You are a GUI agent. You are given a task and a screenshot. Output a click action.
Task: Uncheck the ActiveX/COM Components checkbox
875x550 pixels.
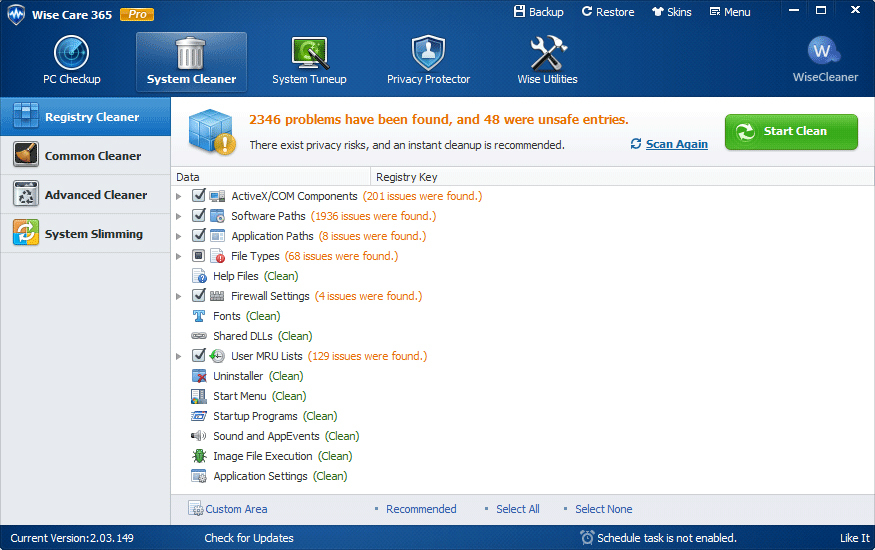[x=199, y=195]
